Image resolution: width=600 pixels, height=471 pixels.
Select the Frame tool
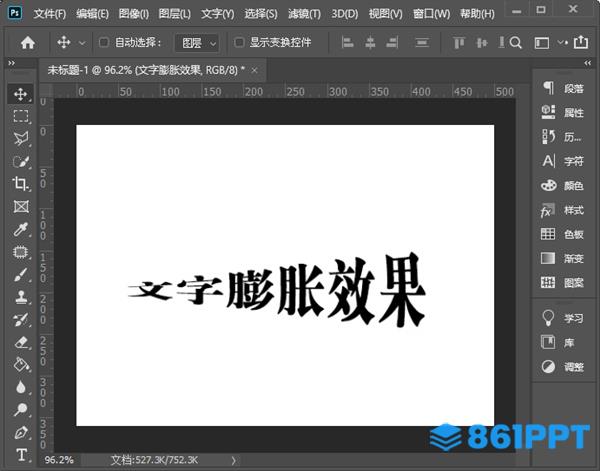21,207
